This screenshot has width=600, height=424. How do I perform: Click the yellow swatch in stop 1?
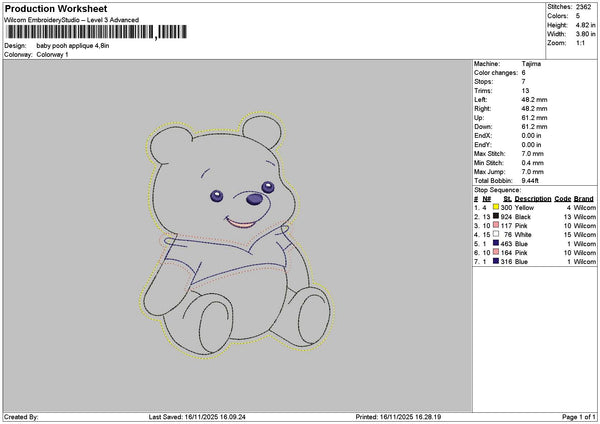(496, 207)
